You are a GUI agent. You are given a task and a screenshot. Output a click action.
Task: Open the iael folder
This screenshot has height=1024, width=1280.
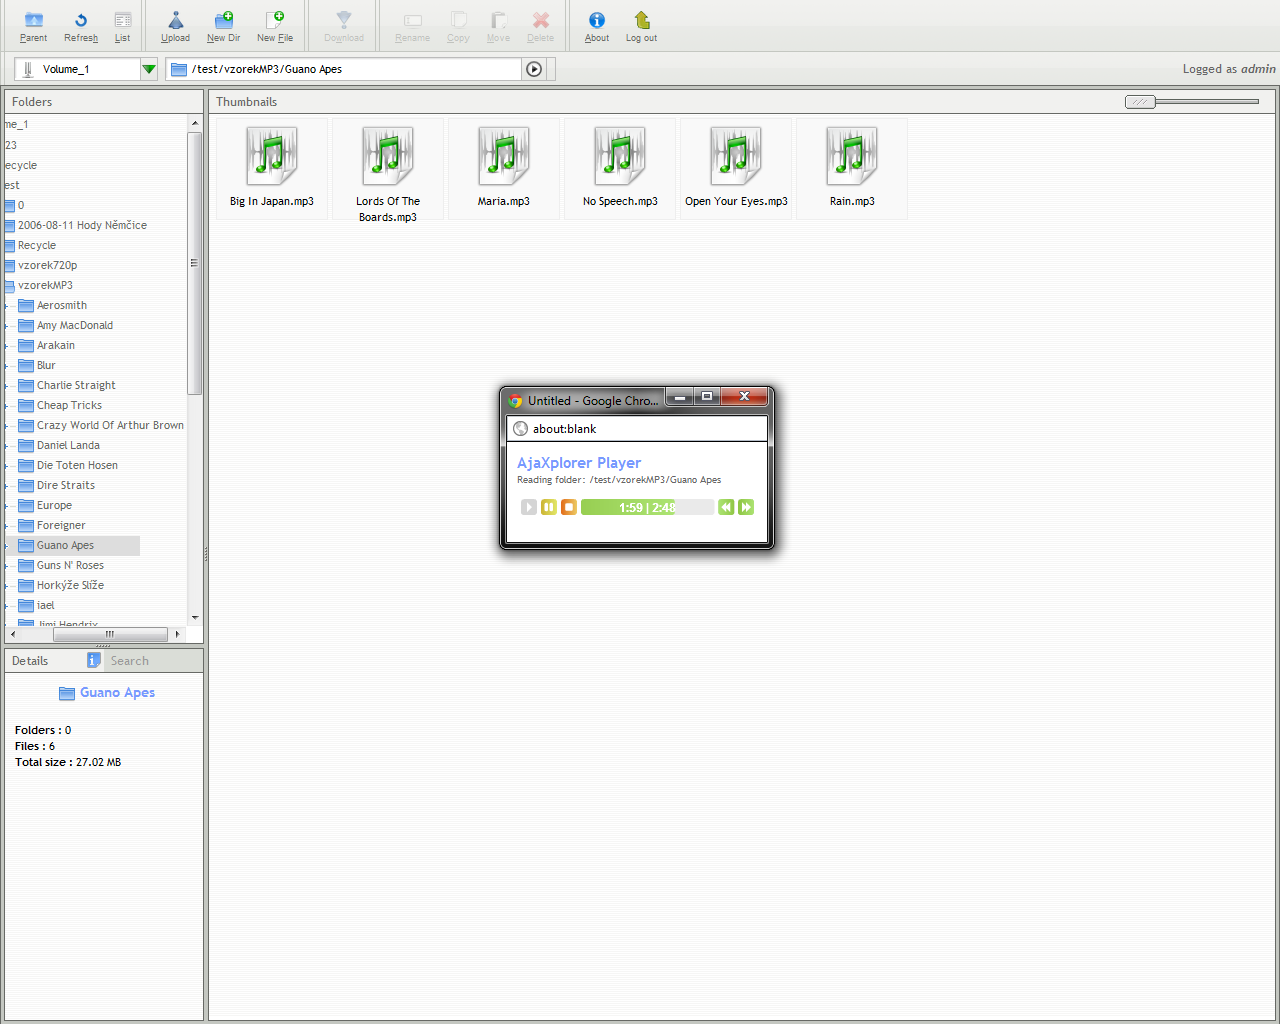46,605
